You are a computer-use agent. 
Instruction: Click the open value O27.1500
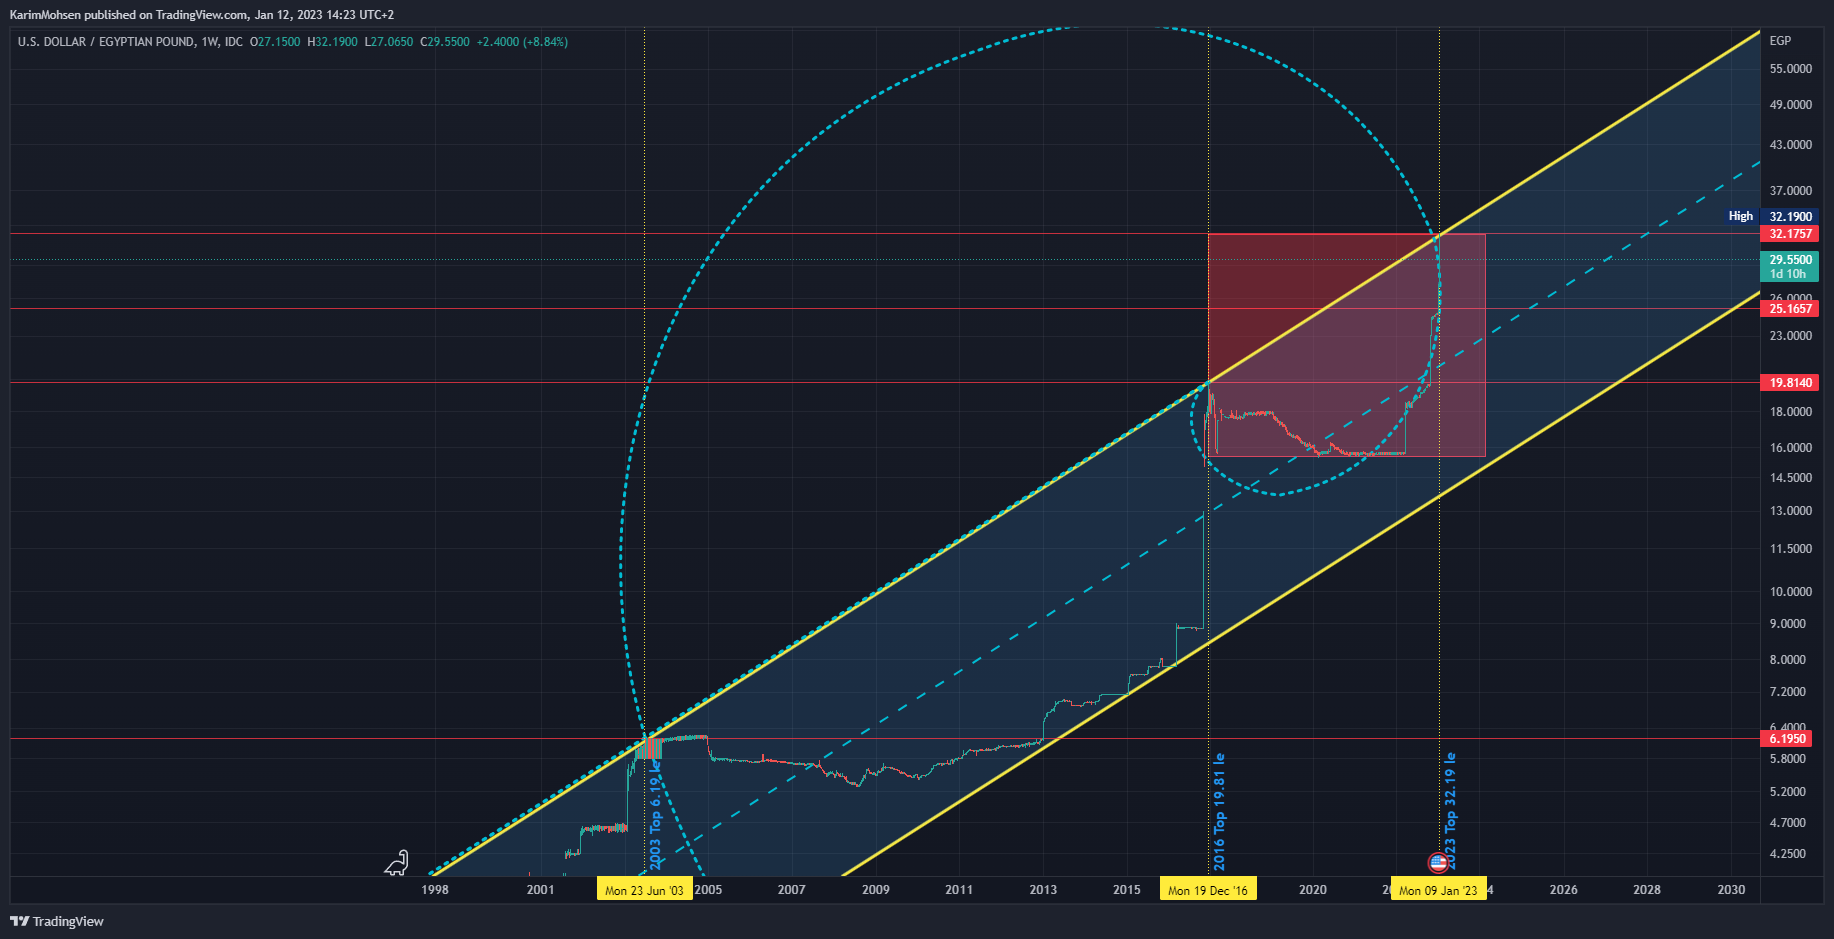(275, 42)
